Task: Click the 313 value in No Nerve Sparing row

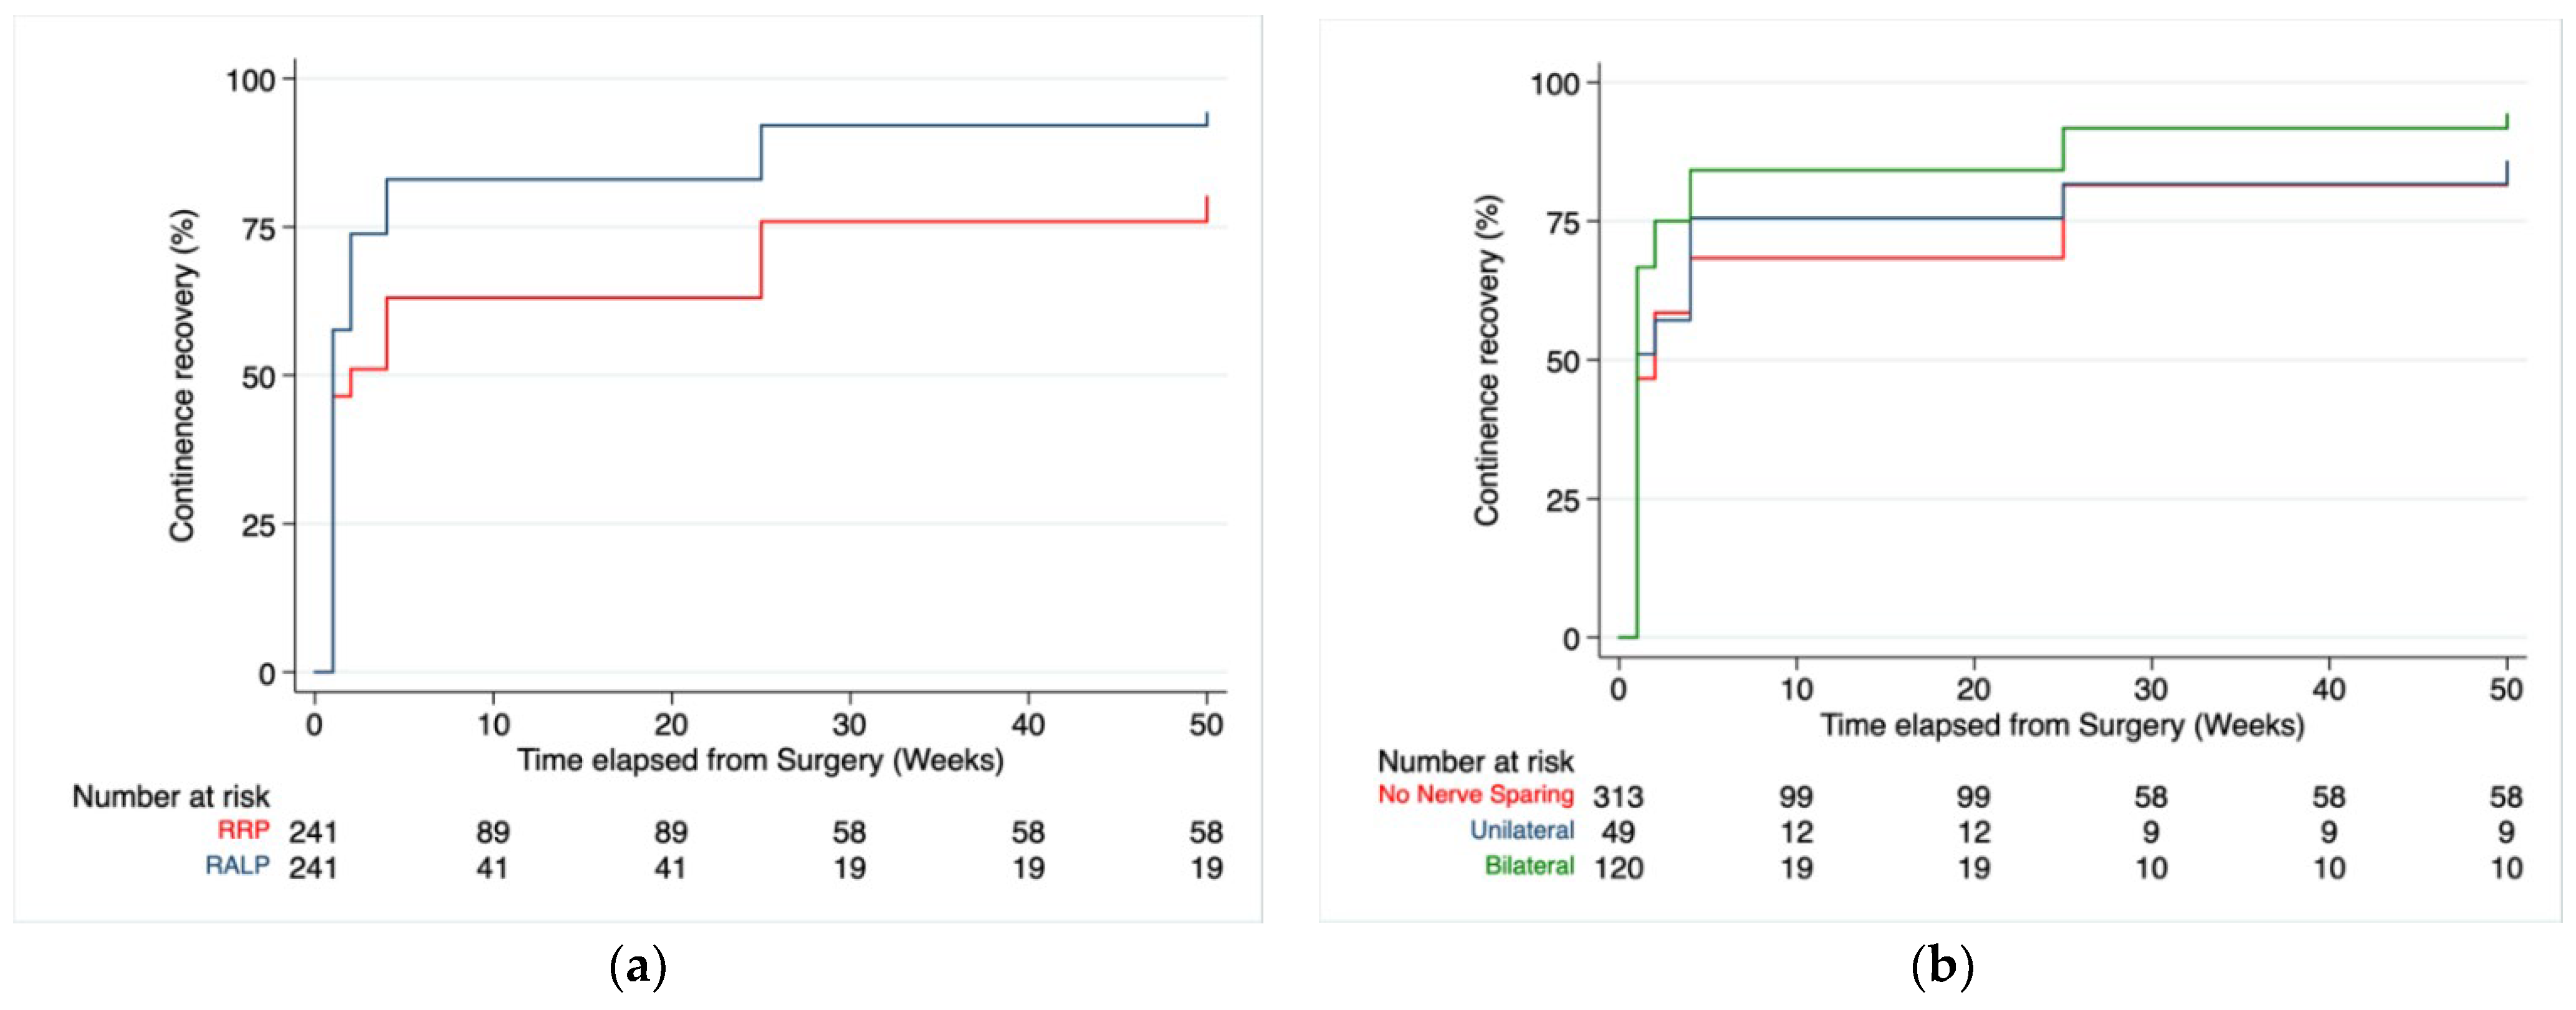Action: 1618,797
